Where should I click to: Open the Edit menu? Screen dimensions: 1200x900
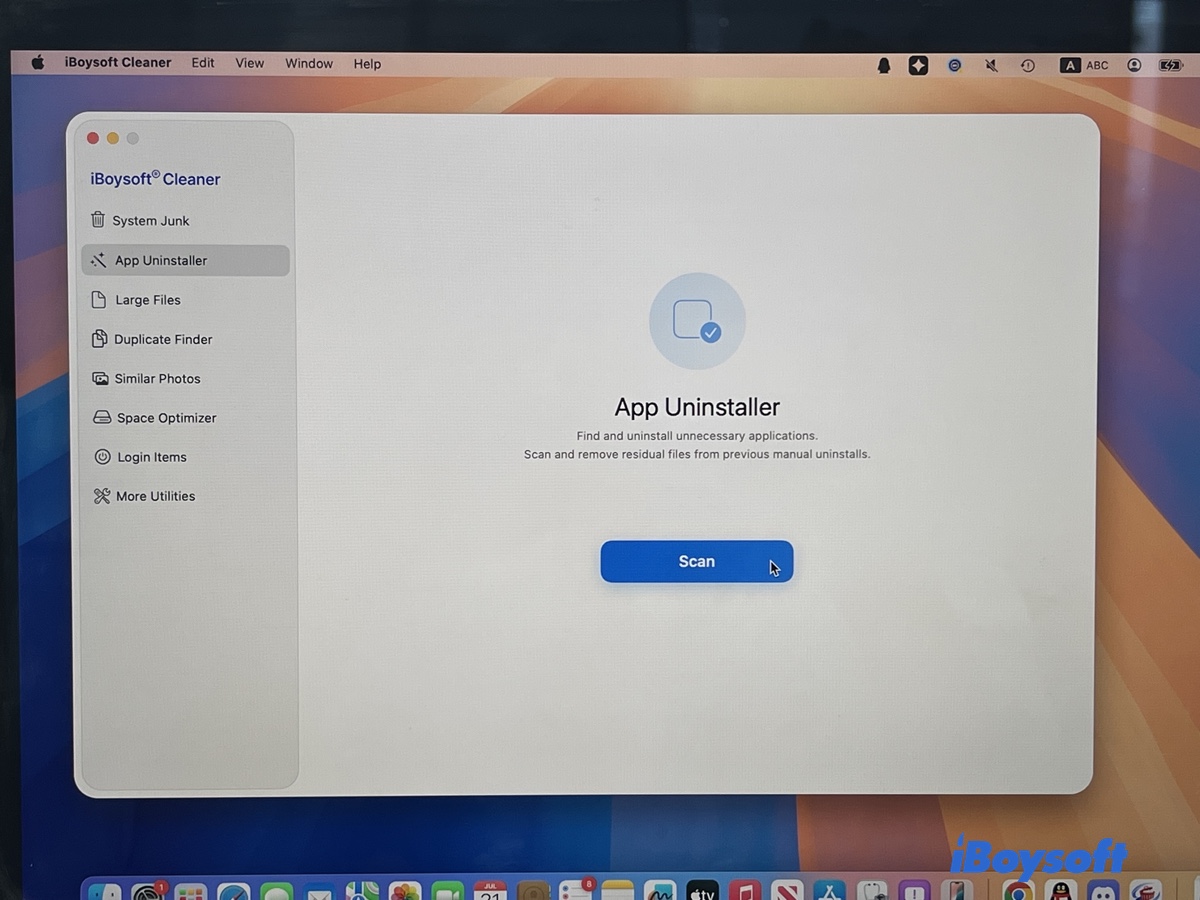coord(203,63)
